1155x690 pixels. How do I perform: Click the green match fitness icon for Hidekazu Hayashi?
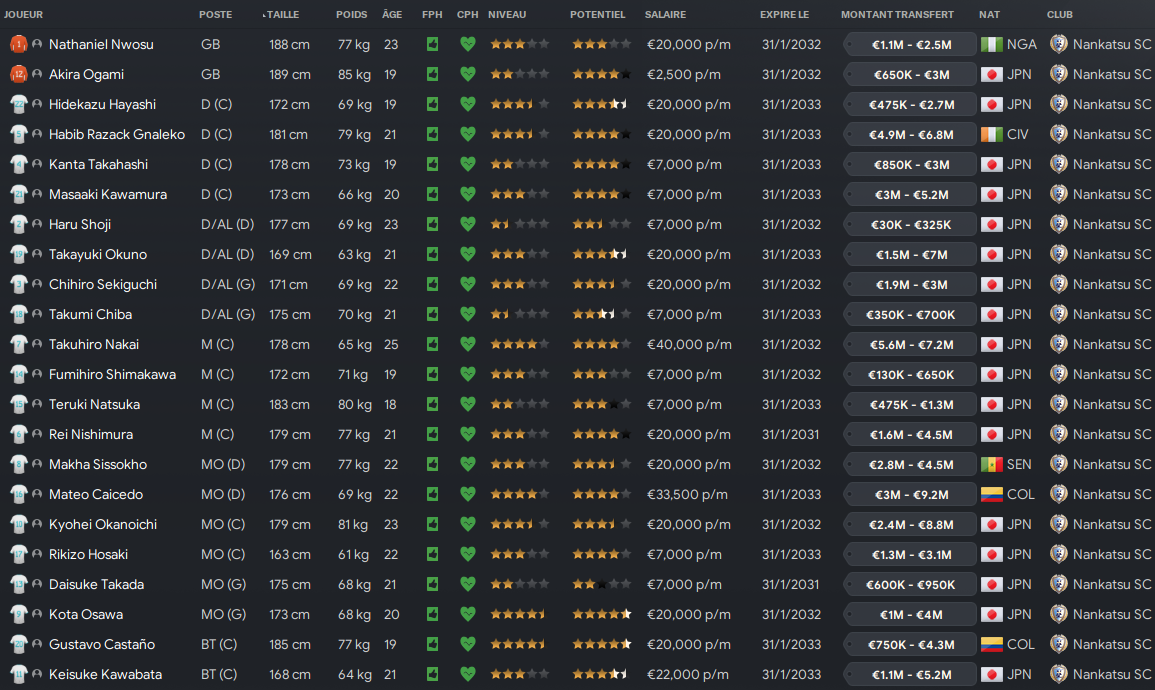click(432, 104)
